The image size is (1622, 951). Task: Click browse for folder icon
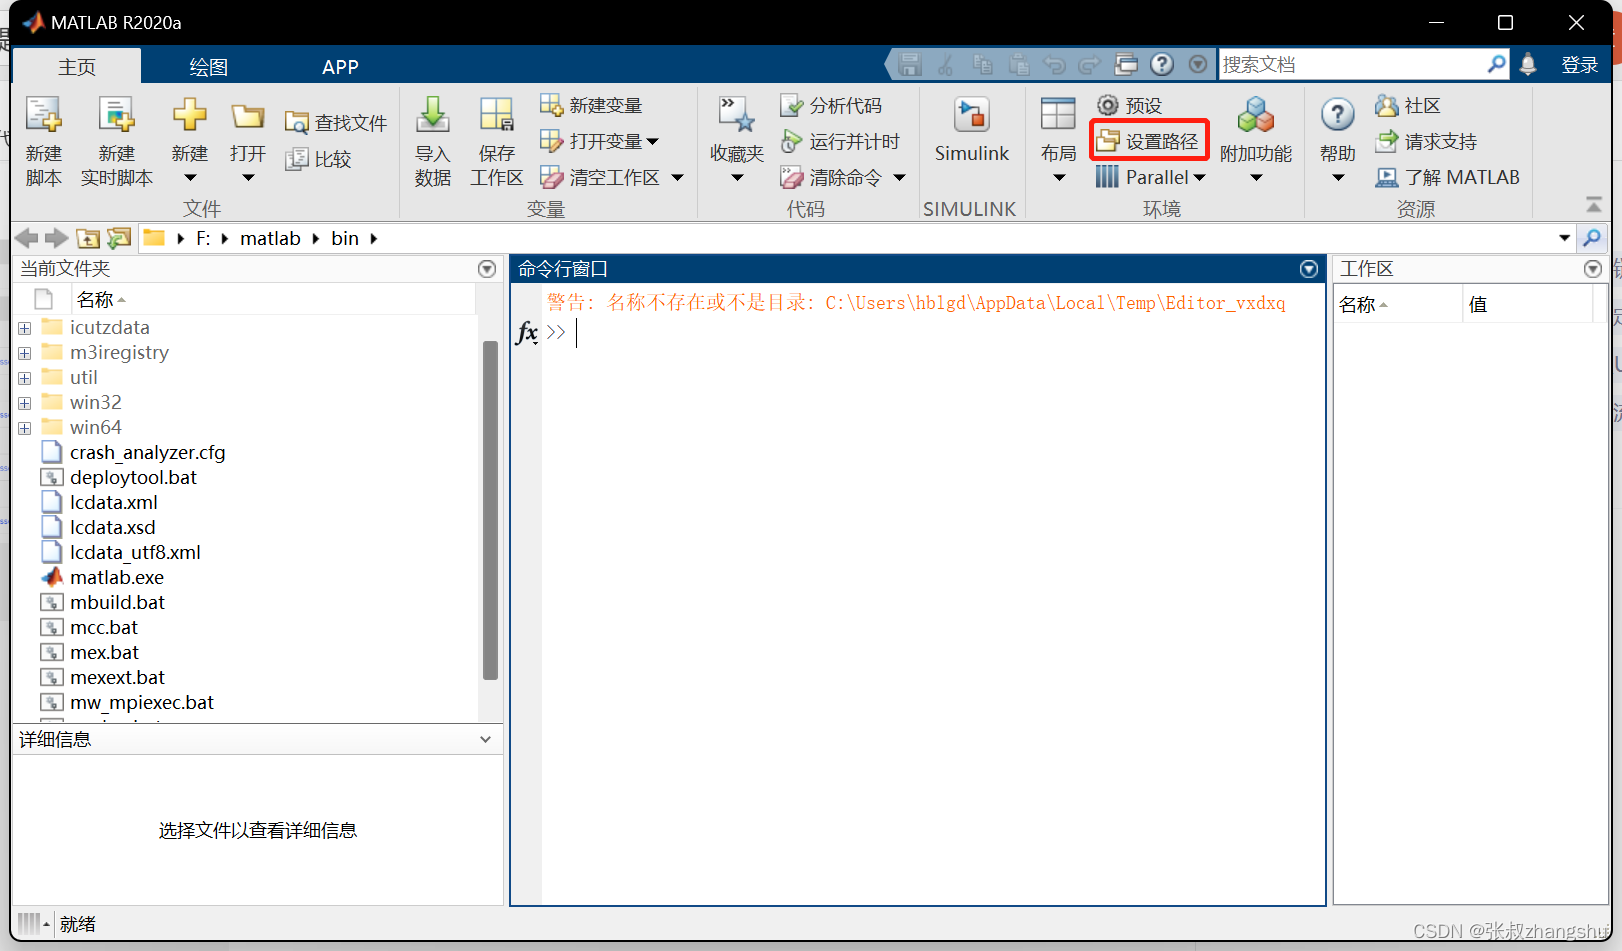pos(119,238)
